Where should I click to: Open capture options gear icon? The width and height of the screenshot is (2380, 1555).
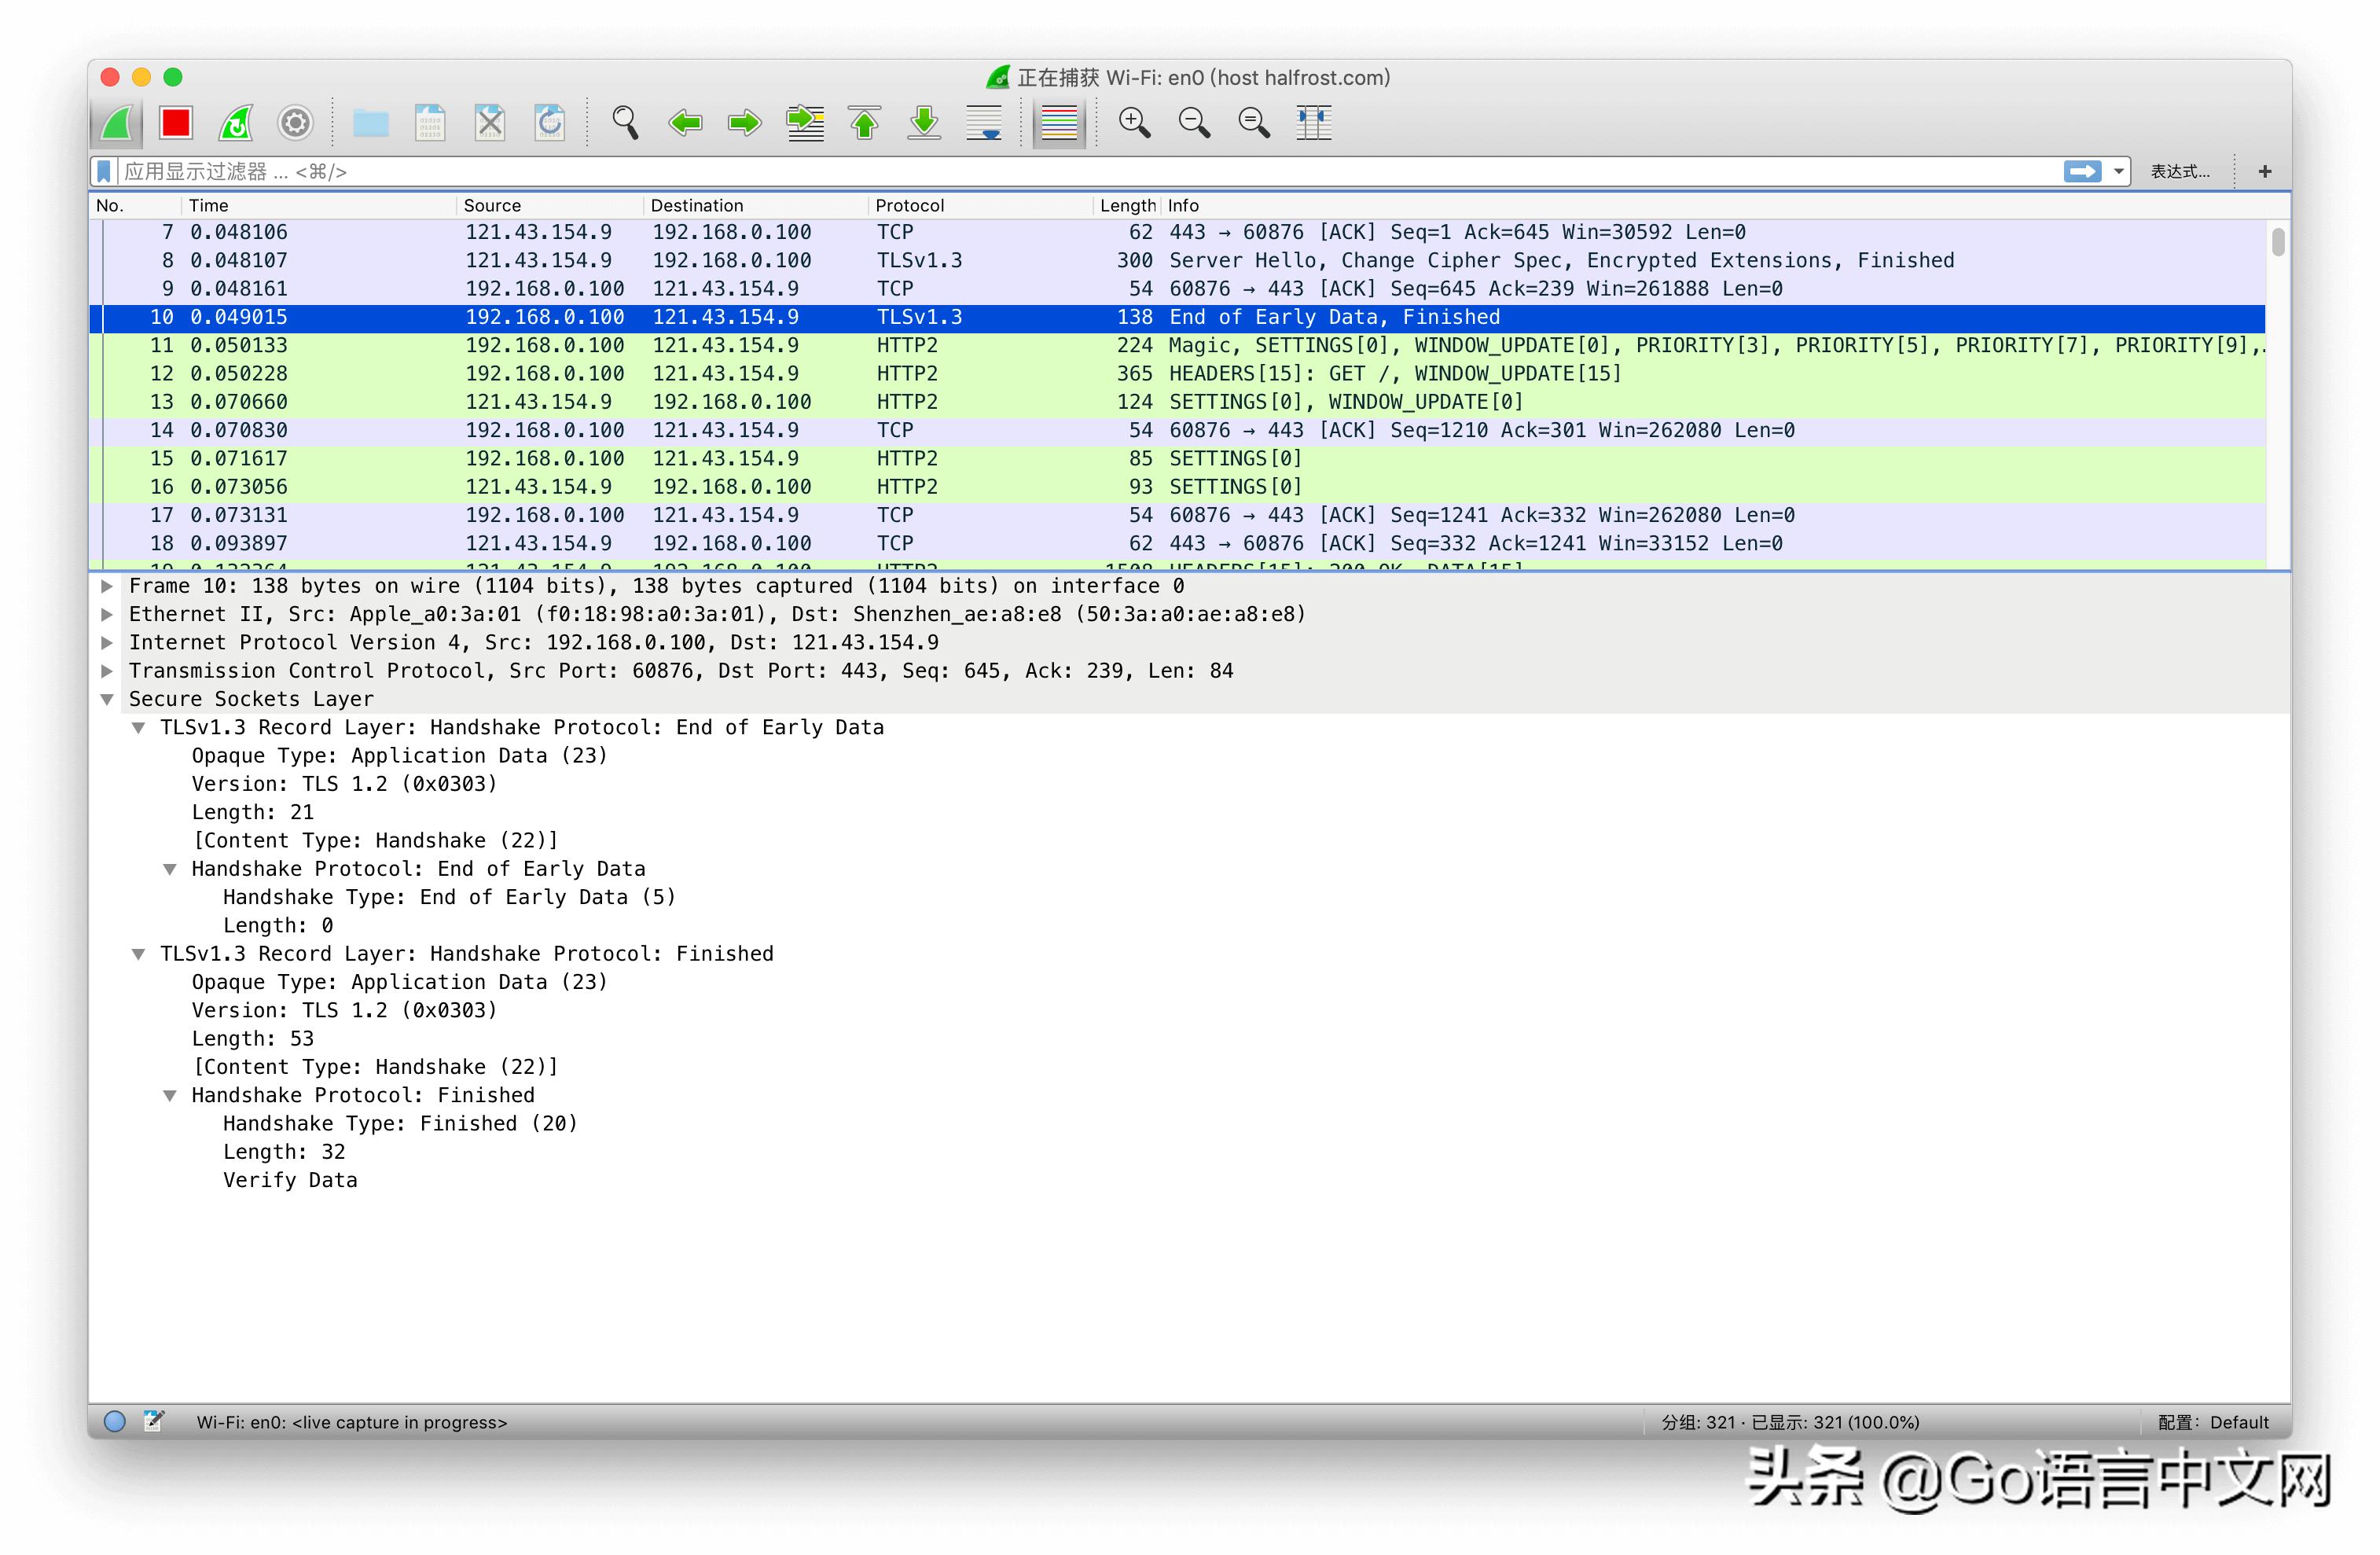point(295,123)
